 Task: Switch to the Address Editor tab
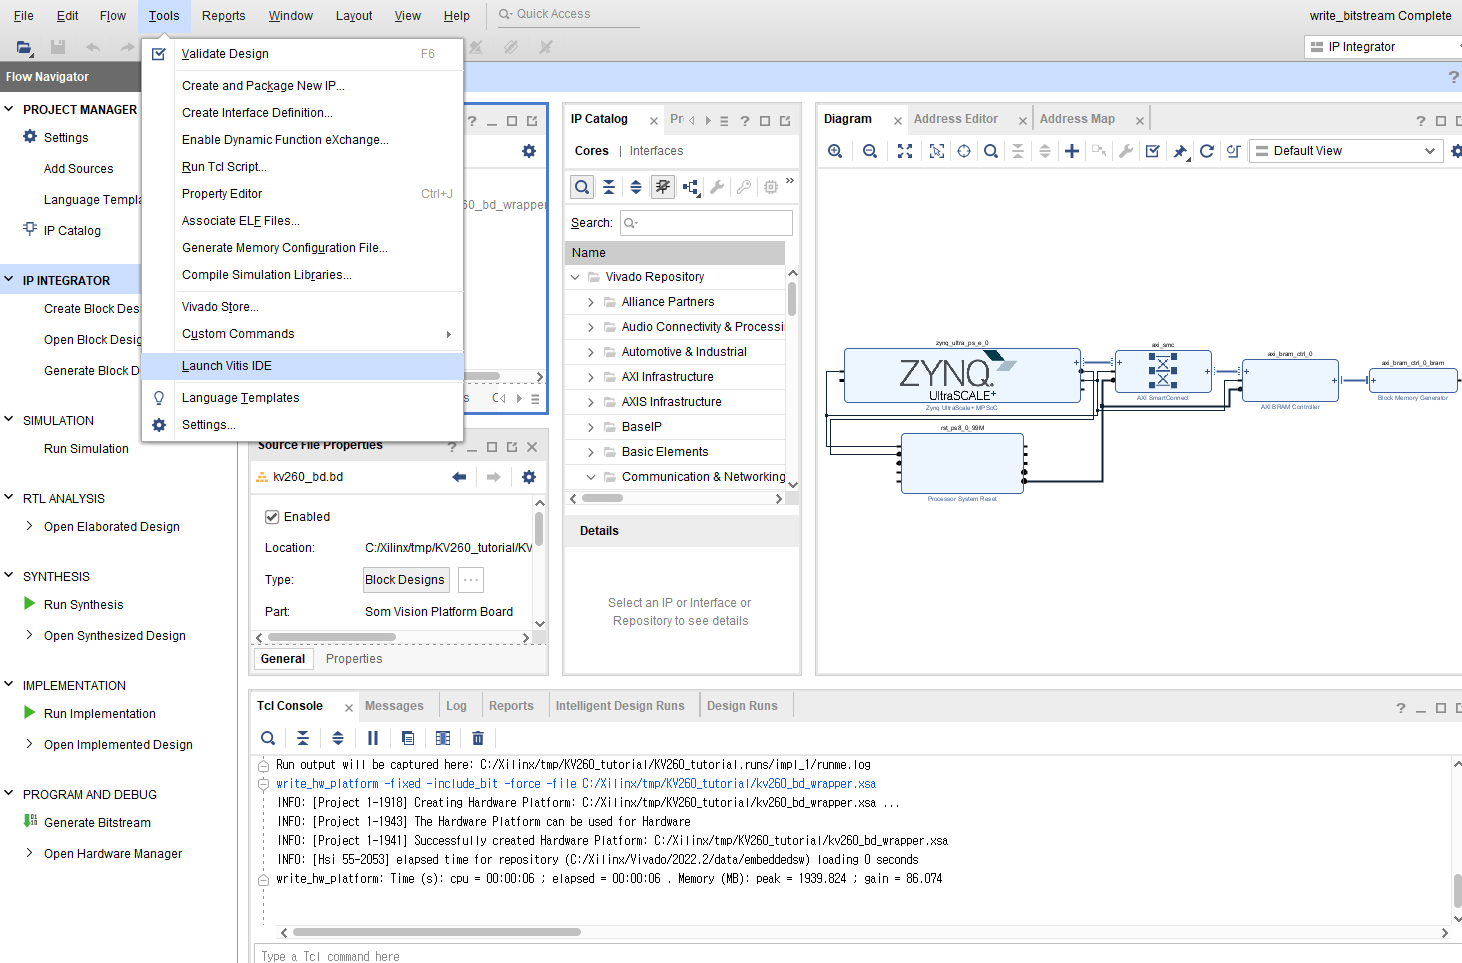point(955,119)
